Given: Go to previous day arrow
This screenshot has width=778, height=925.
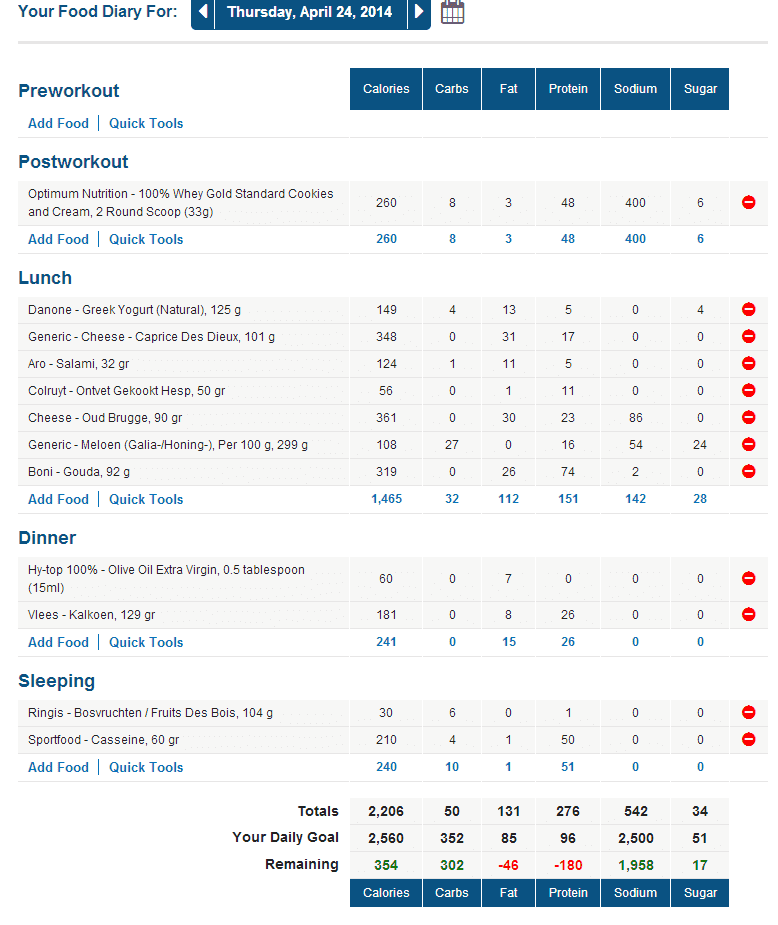Looking at the screenshot, I should tap(203, 13).
